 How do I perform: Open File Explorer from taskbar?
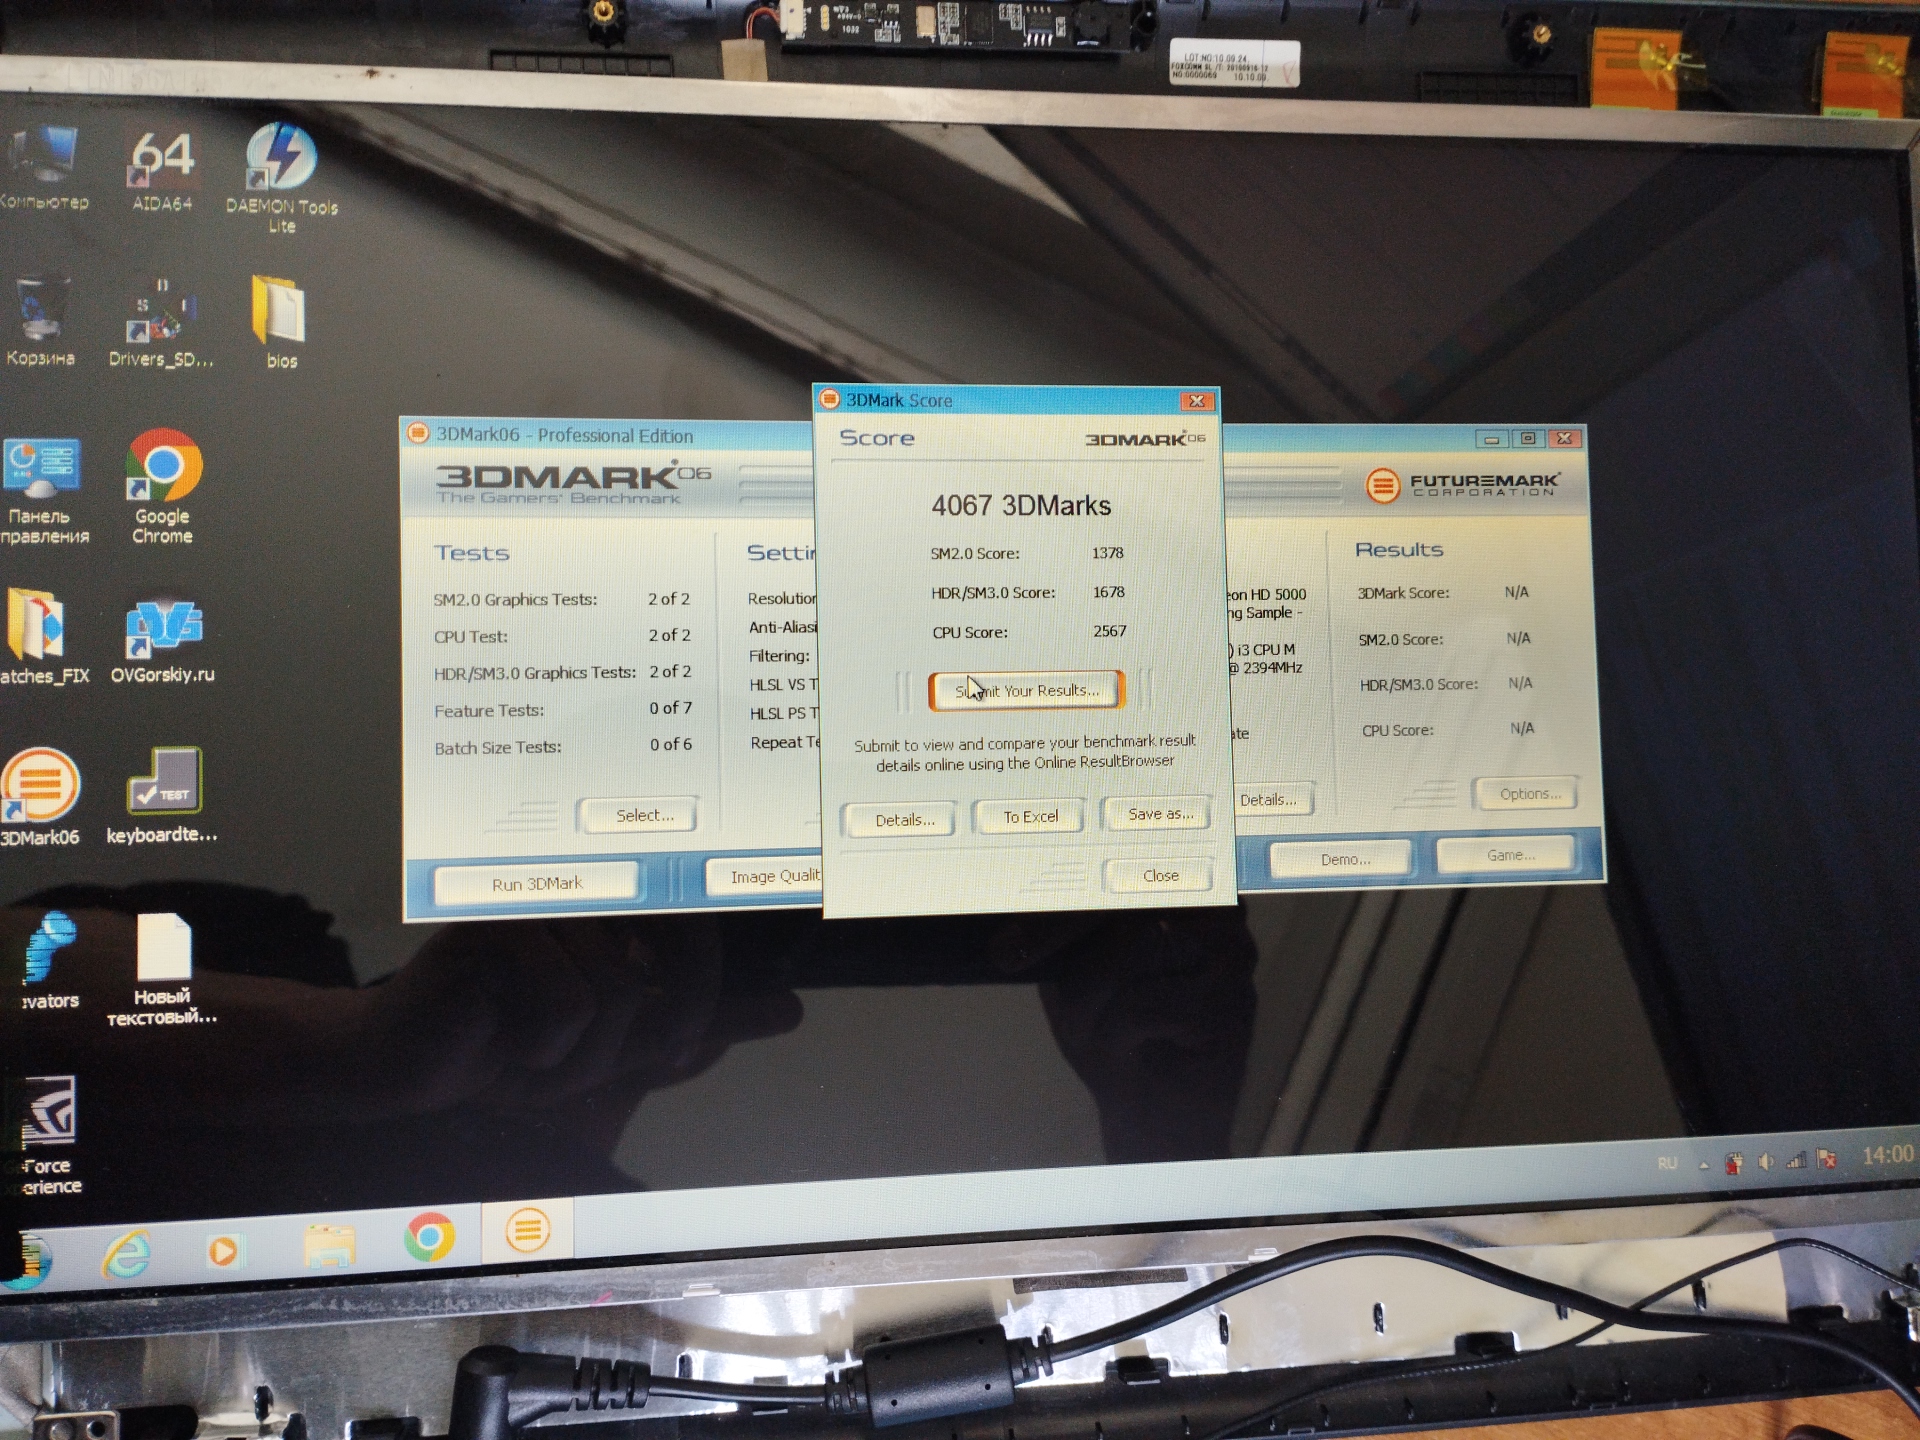click(x=330, y=1244)
